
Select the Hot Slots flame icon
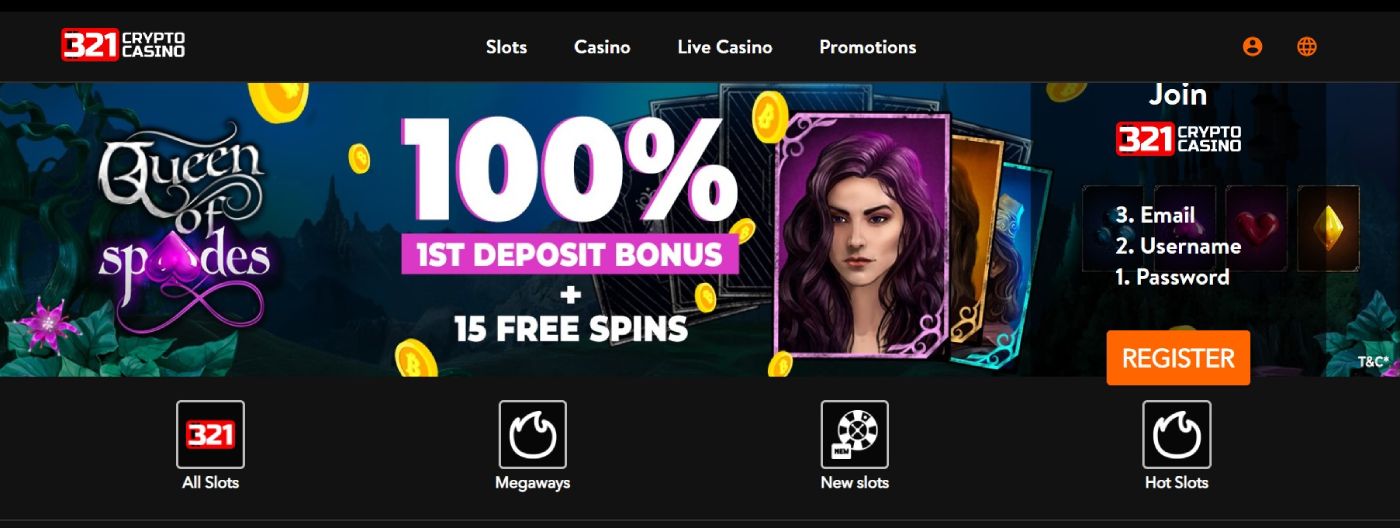point(1176,434)
